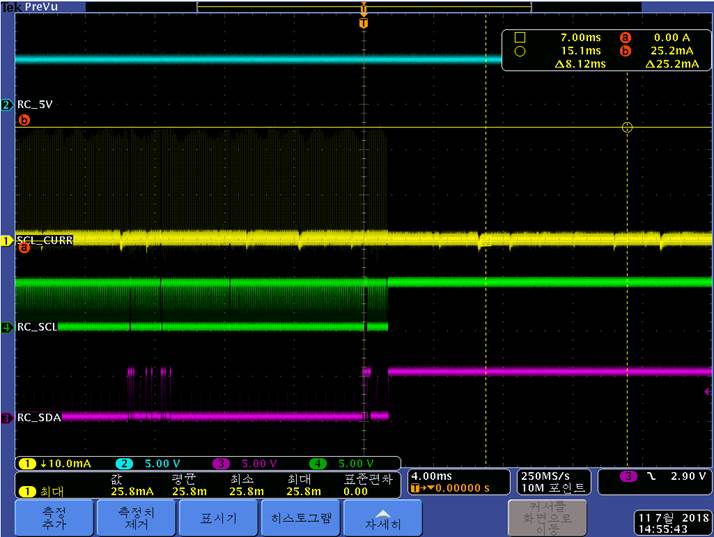Click the 최대 measurement label for channel 1

51,491
